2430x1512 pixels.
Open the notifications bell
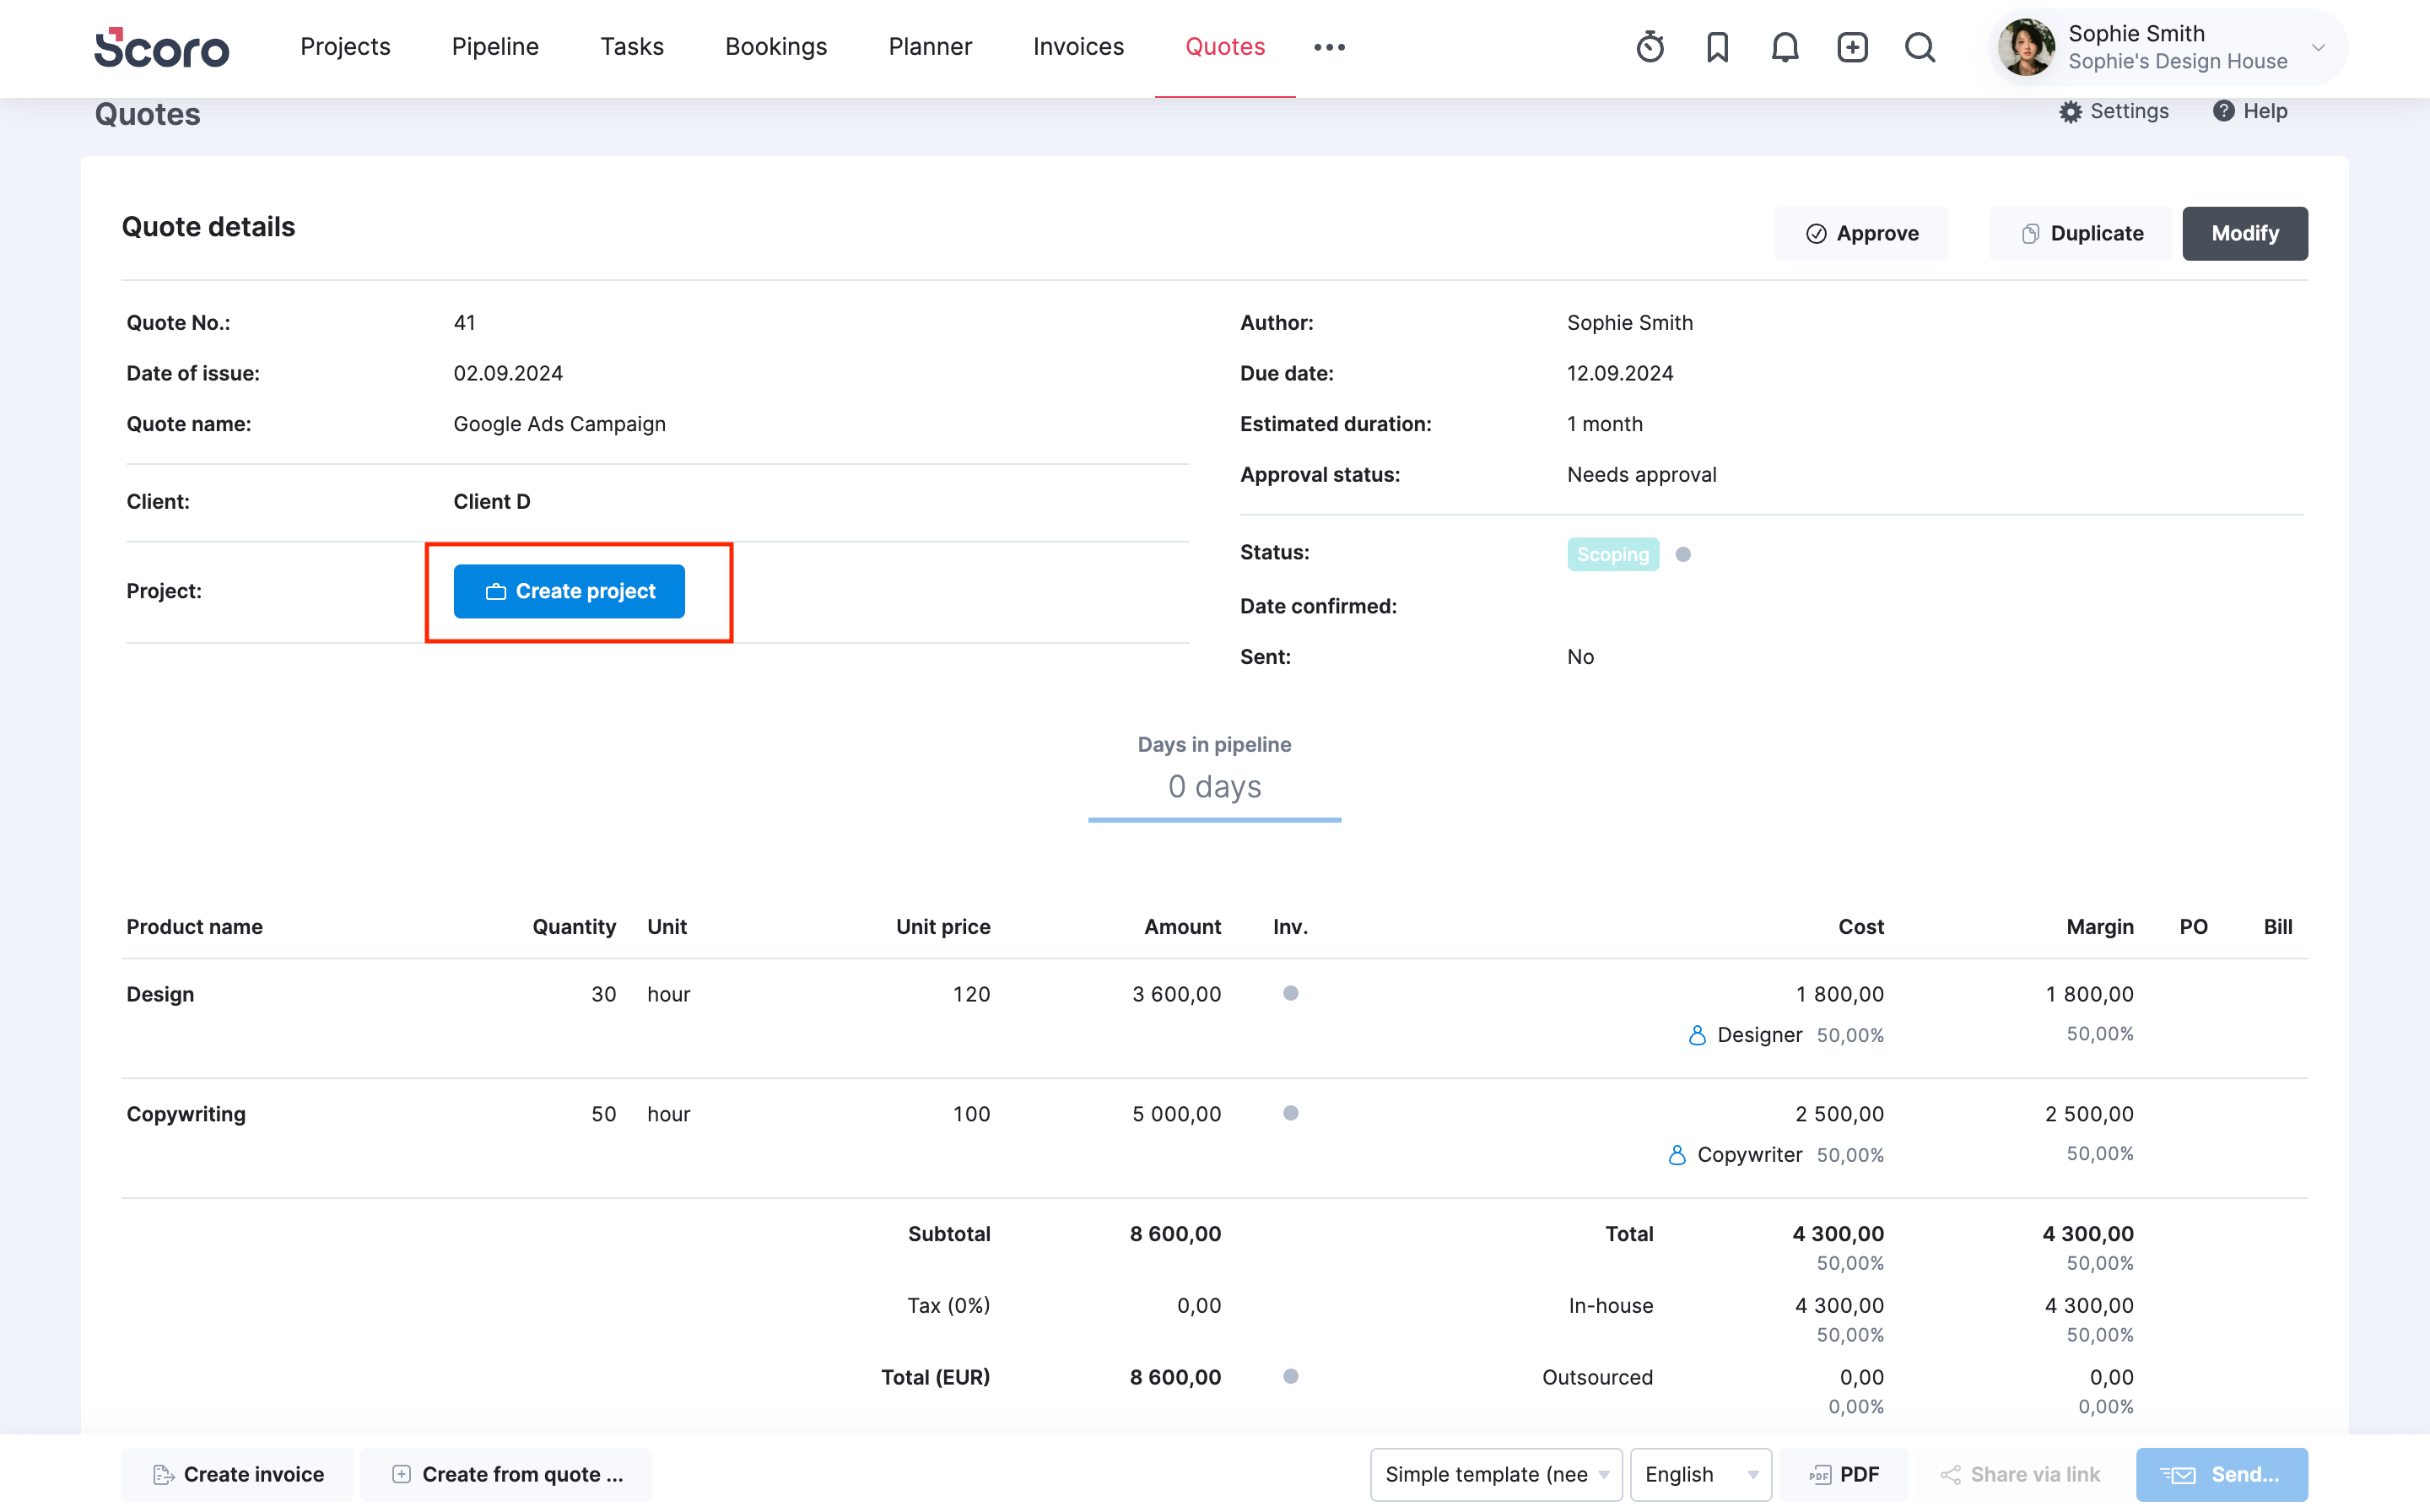1785,47
